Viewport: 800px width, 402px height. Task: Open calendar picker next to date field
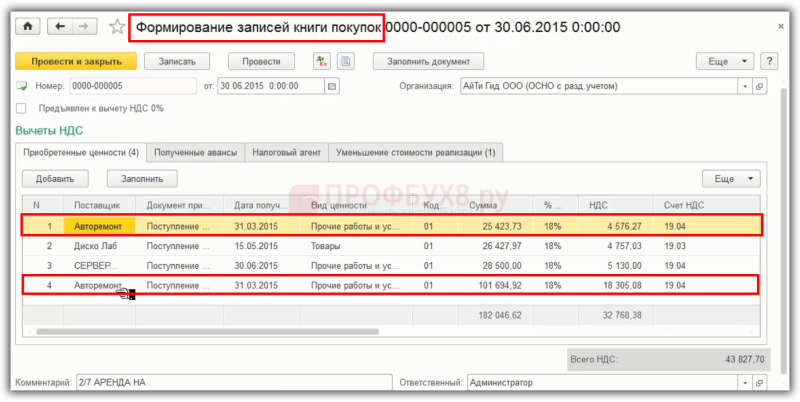coord(332,86)
